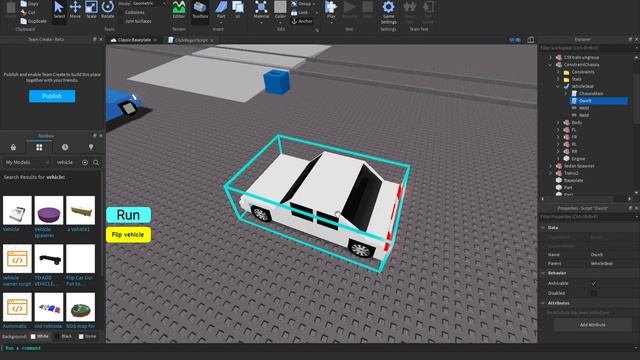The height and width of the screenshot is (360, 640).
Task: Select the Baseplate item in Explorer
Action: tap(573, 180)
